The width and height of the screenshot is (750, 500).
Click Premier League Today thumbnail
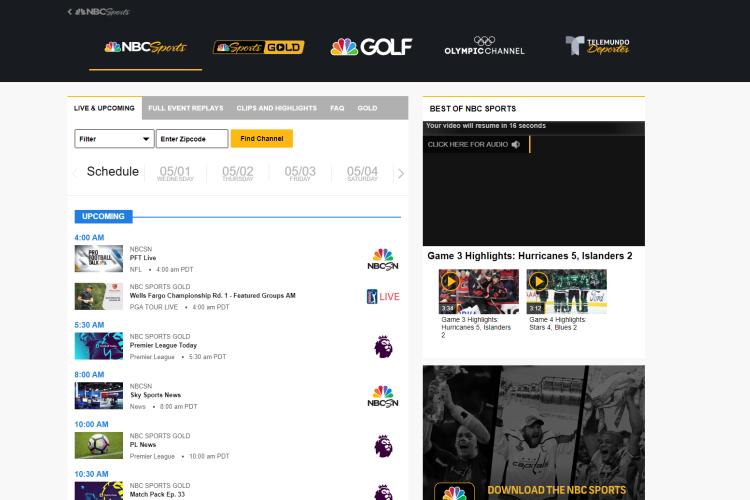(99, 346)
